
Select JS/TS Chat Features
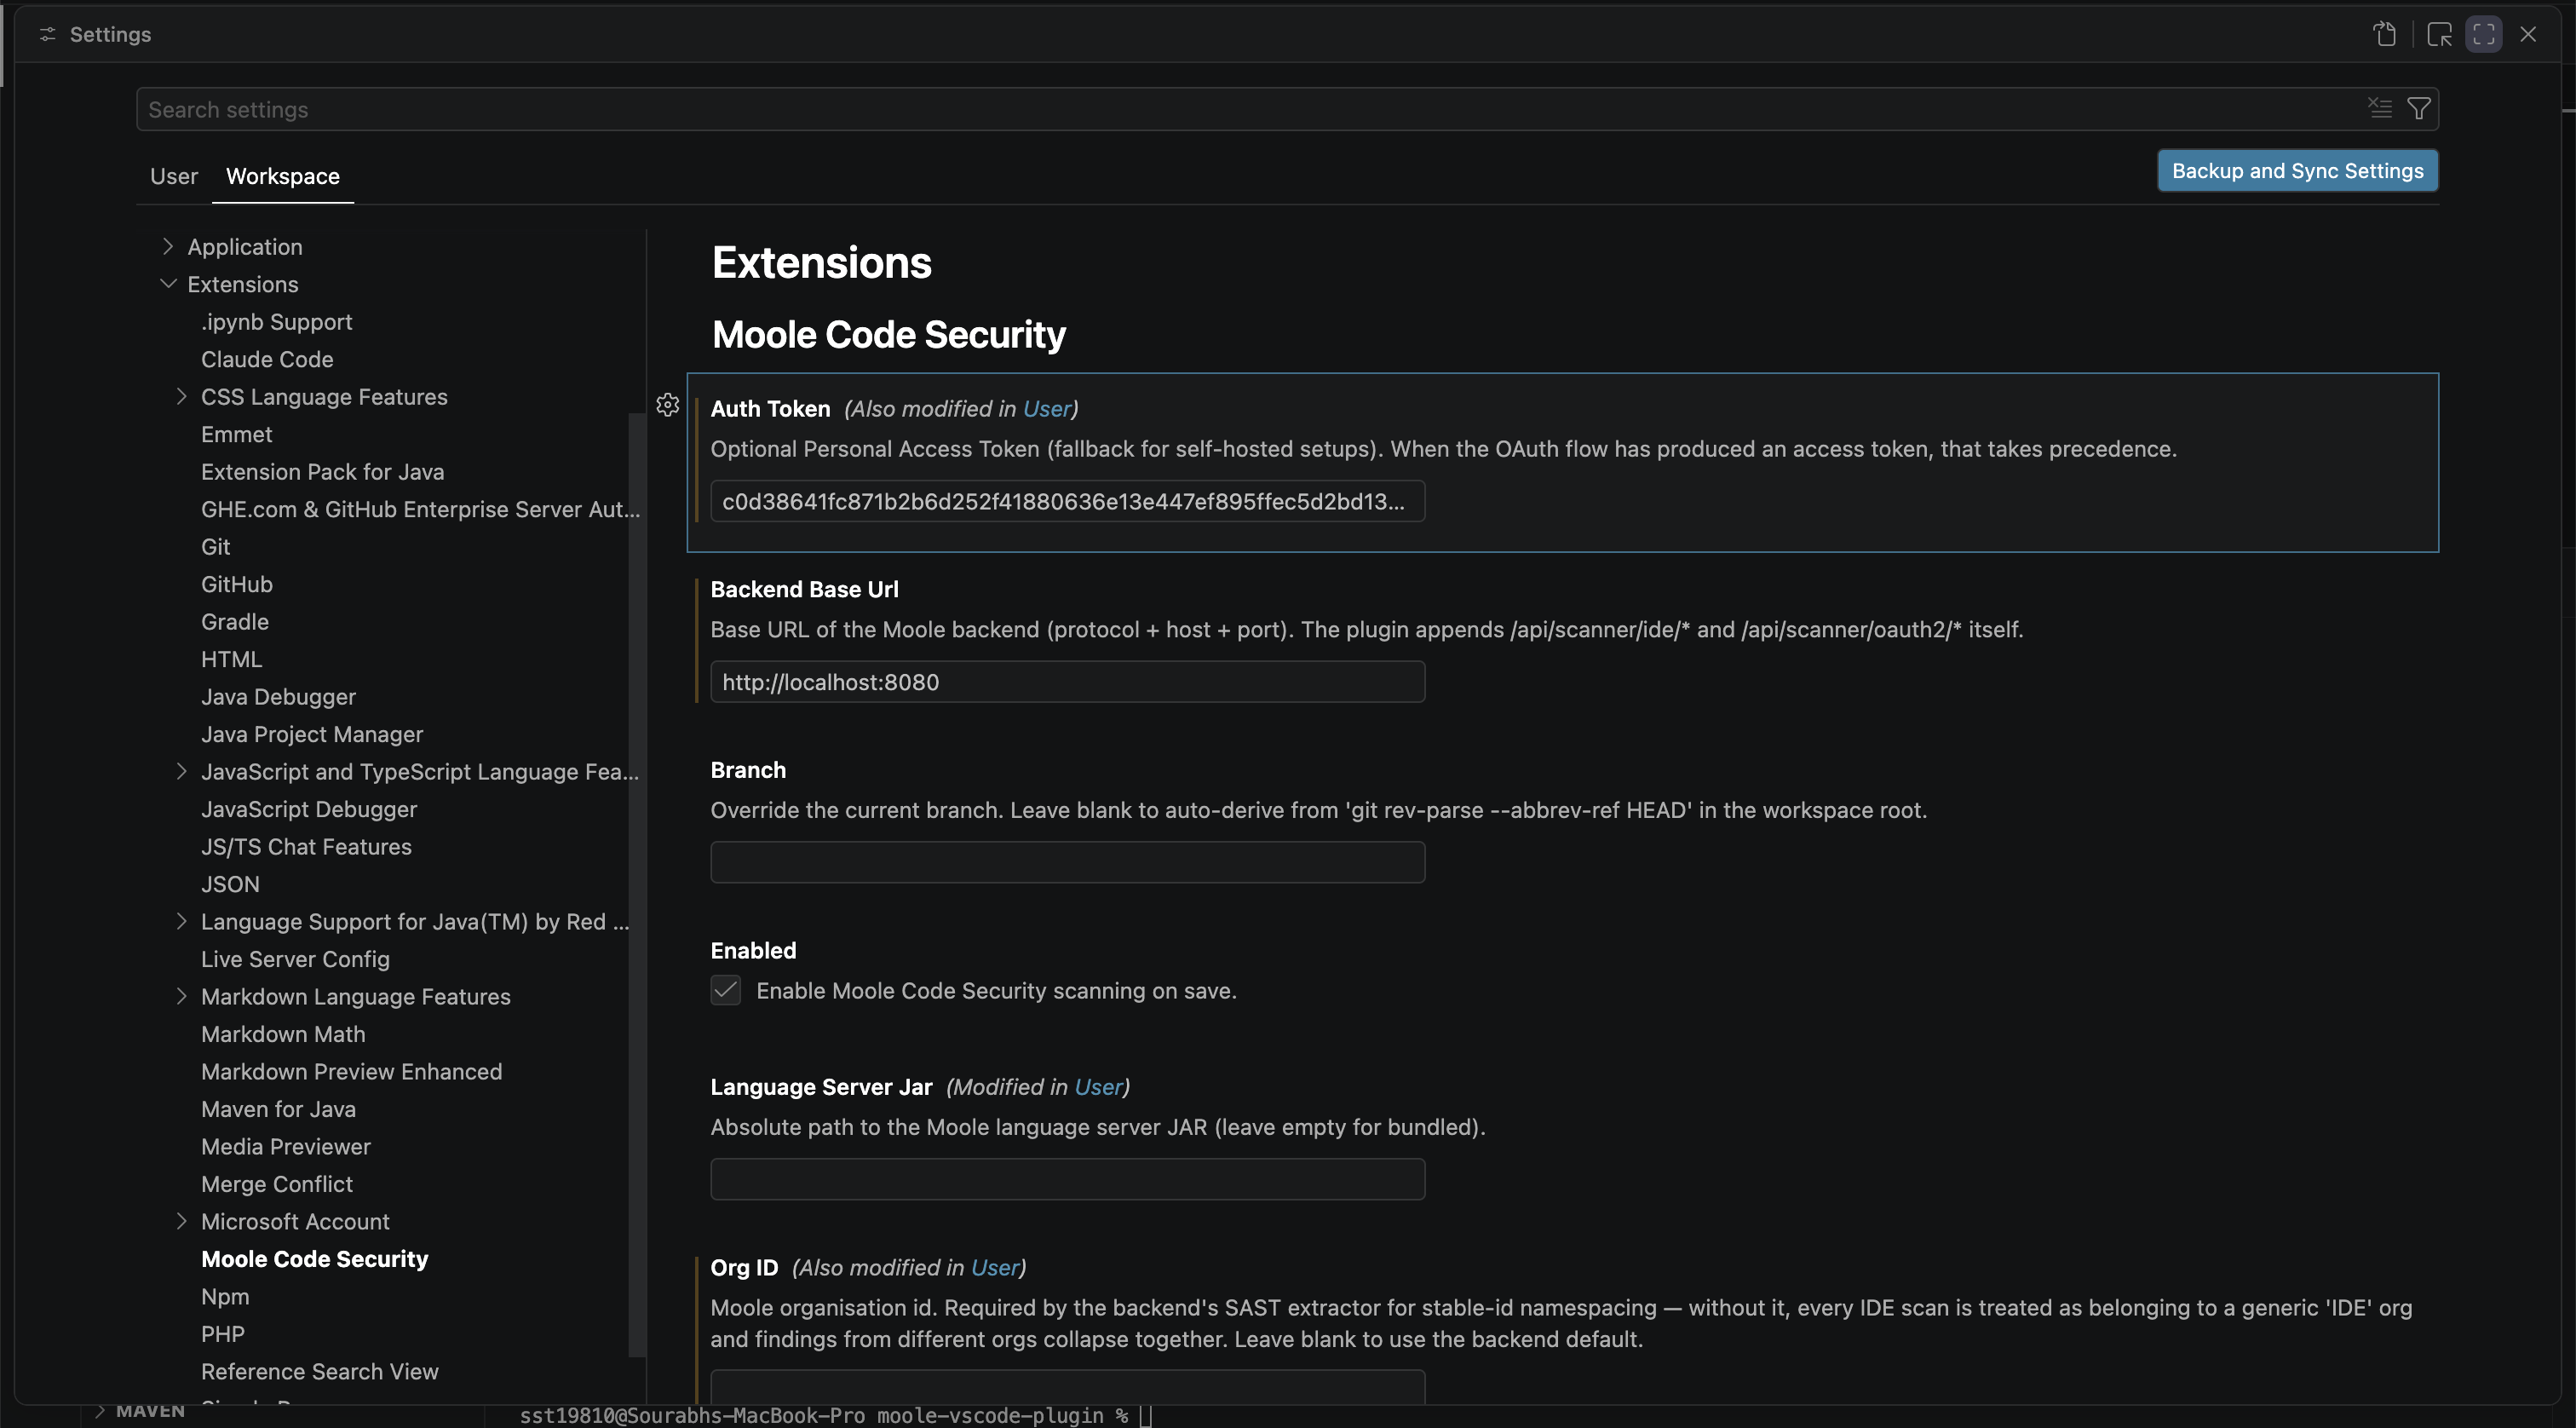(x=306, y=847)
